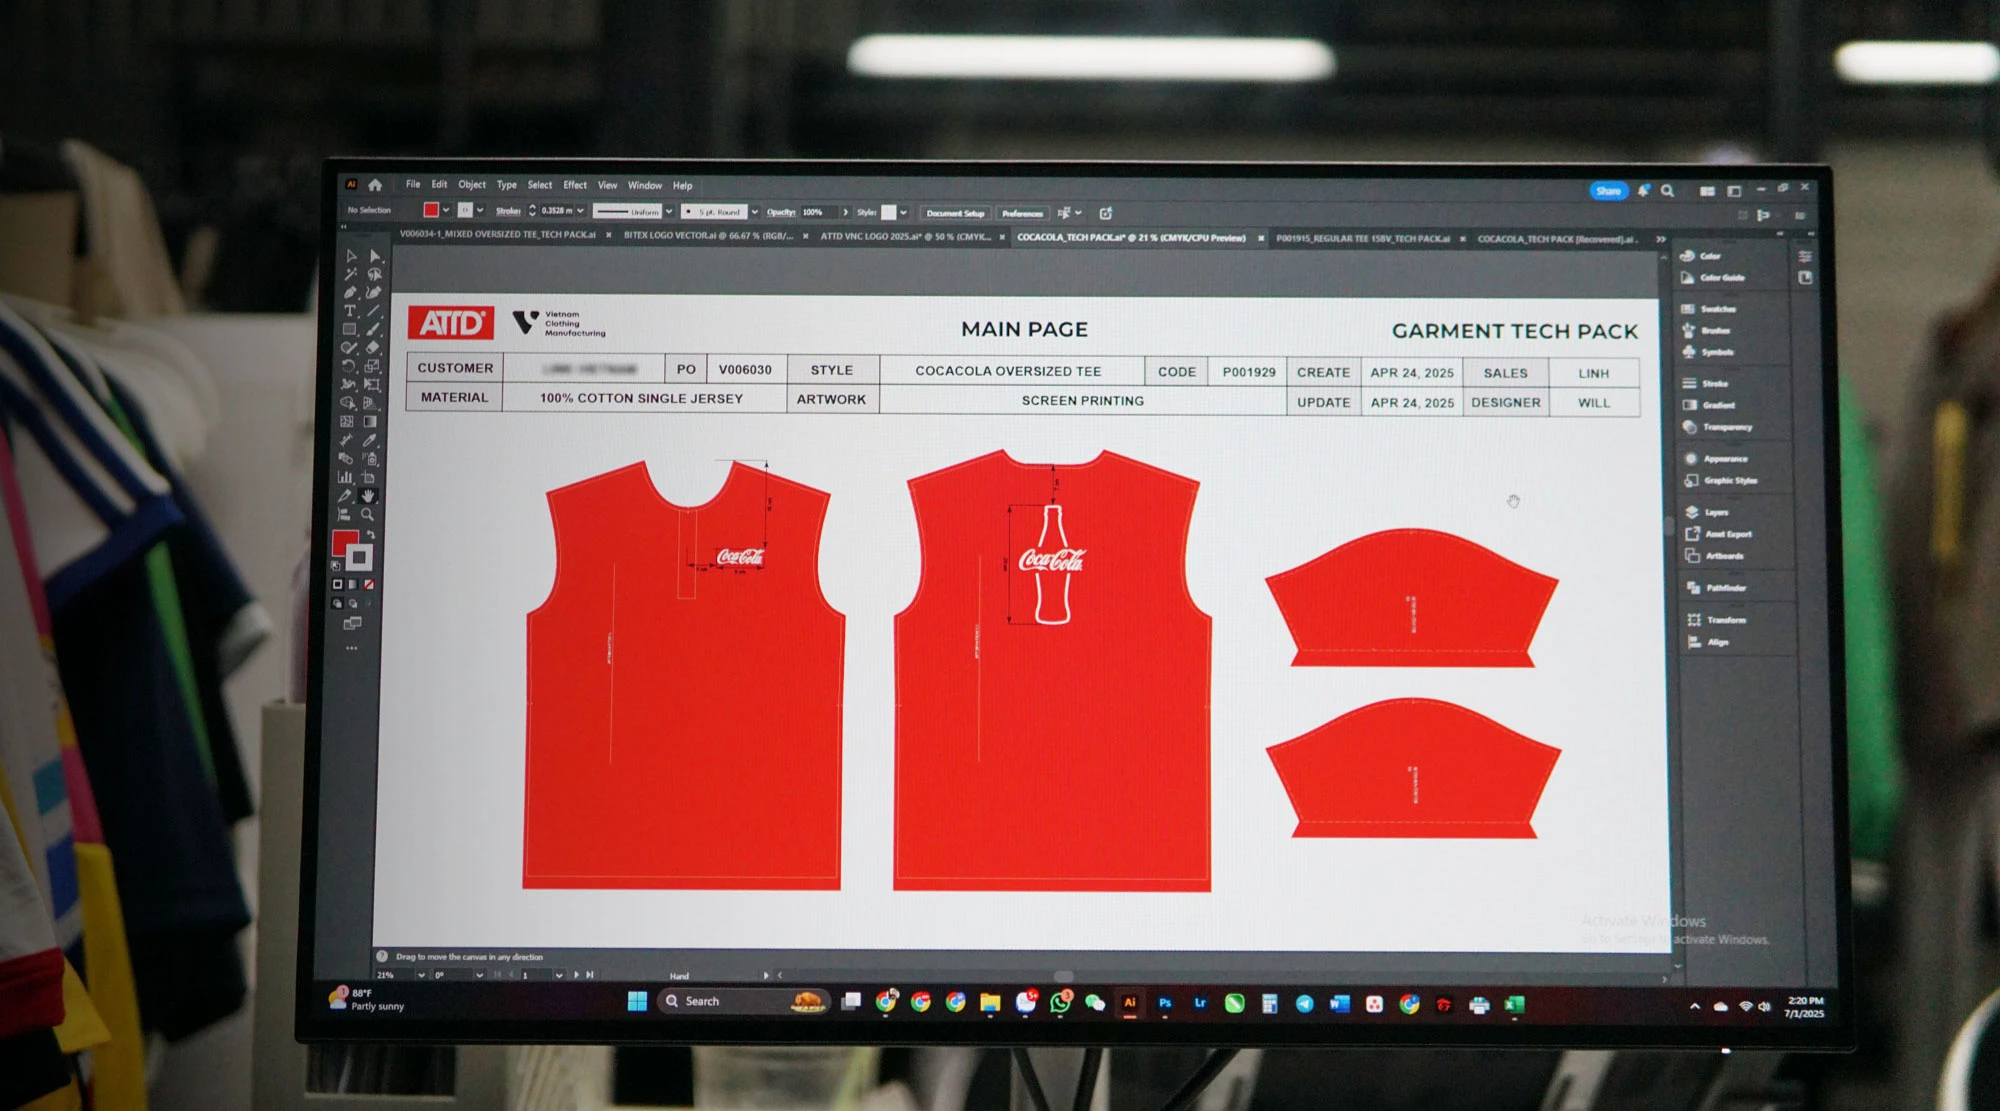Click the Opacity 100% input field
Screen dimensions: 2000x1111
(819, 213)
